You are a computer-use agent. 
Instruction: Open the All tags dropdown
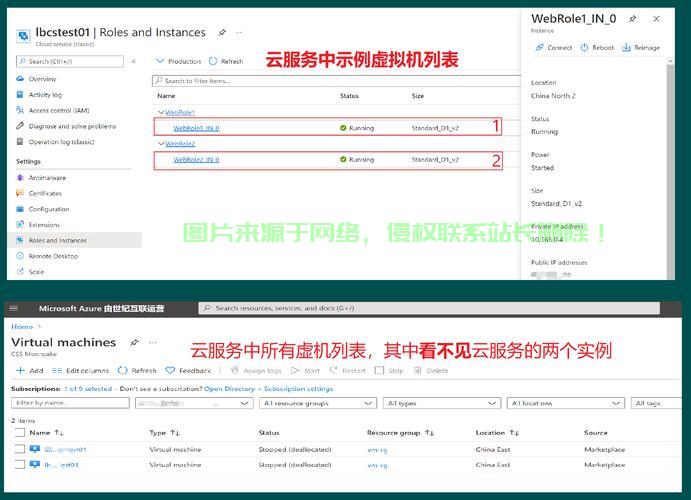(x=657, y=403)
